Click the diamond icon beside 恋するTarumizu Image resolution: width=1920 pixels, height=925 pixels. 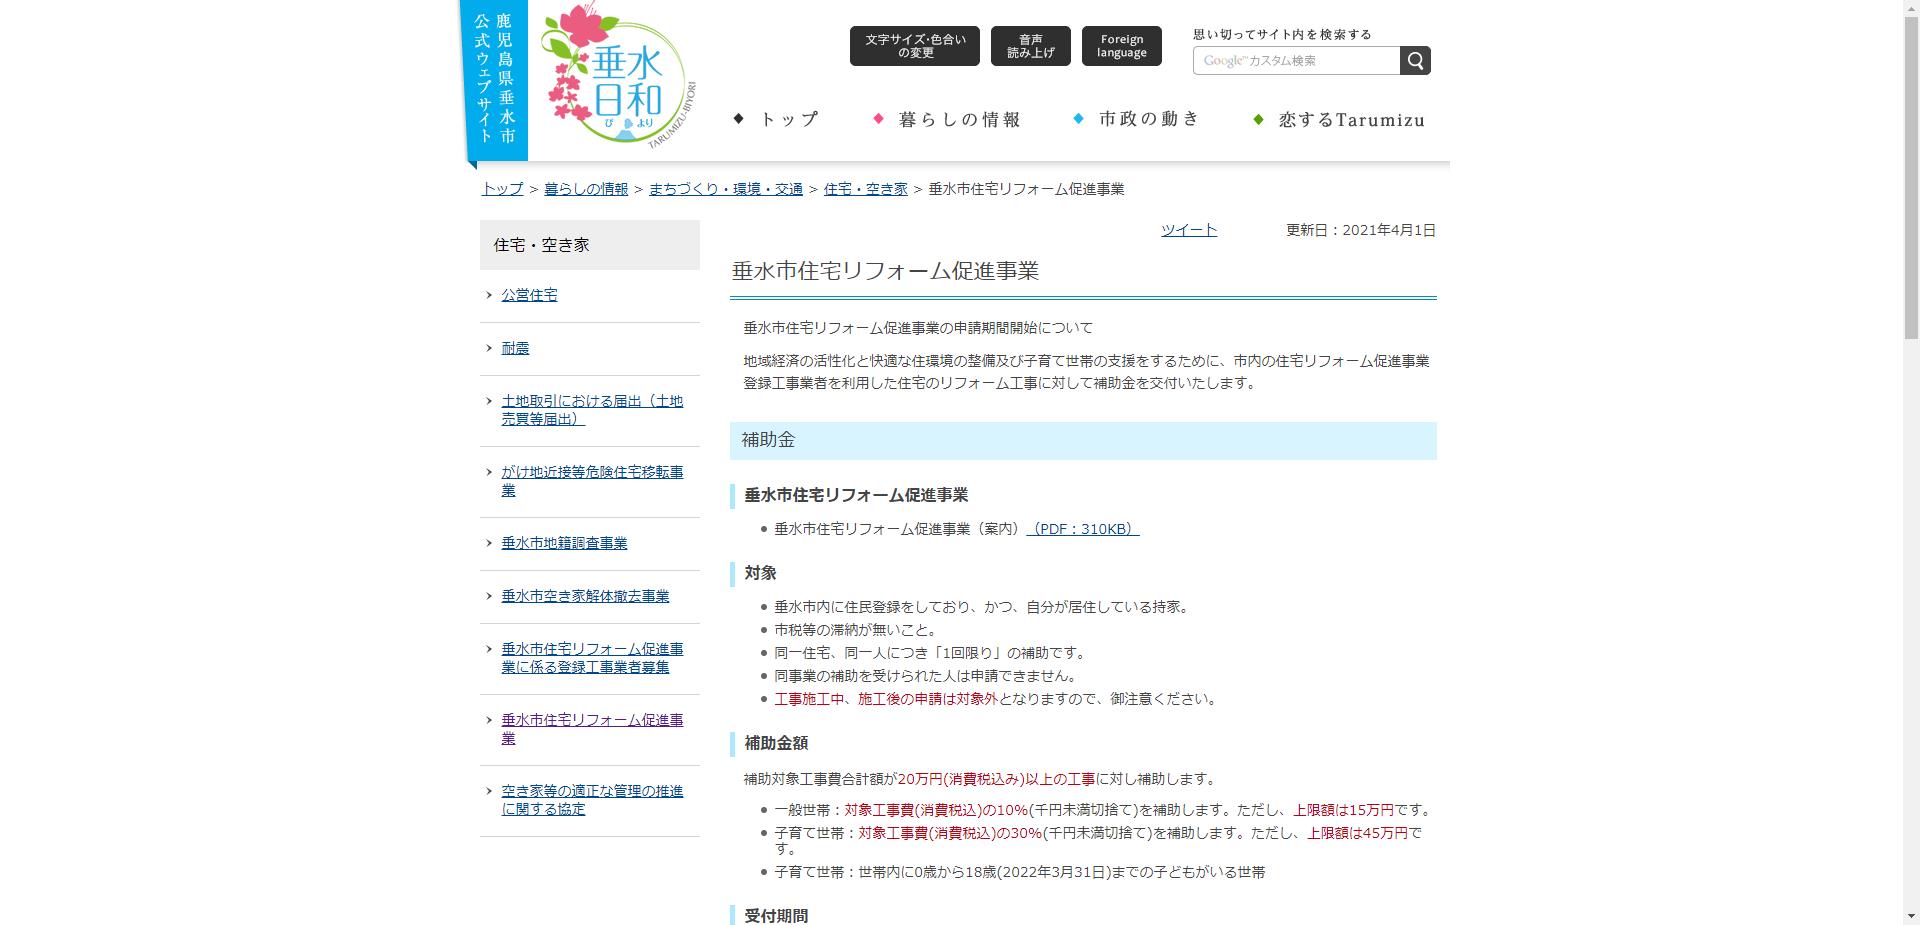coord(1258,120)
